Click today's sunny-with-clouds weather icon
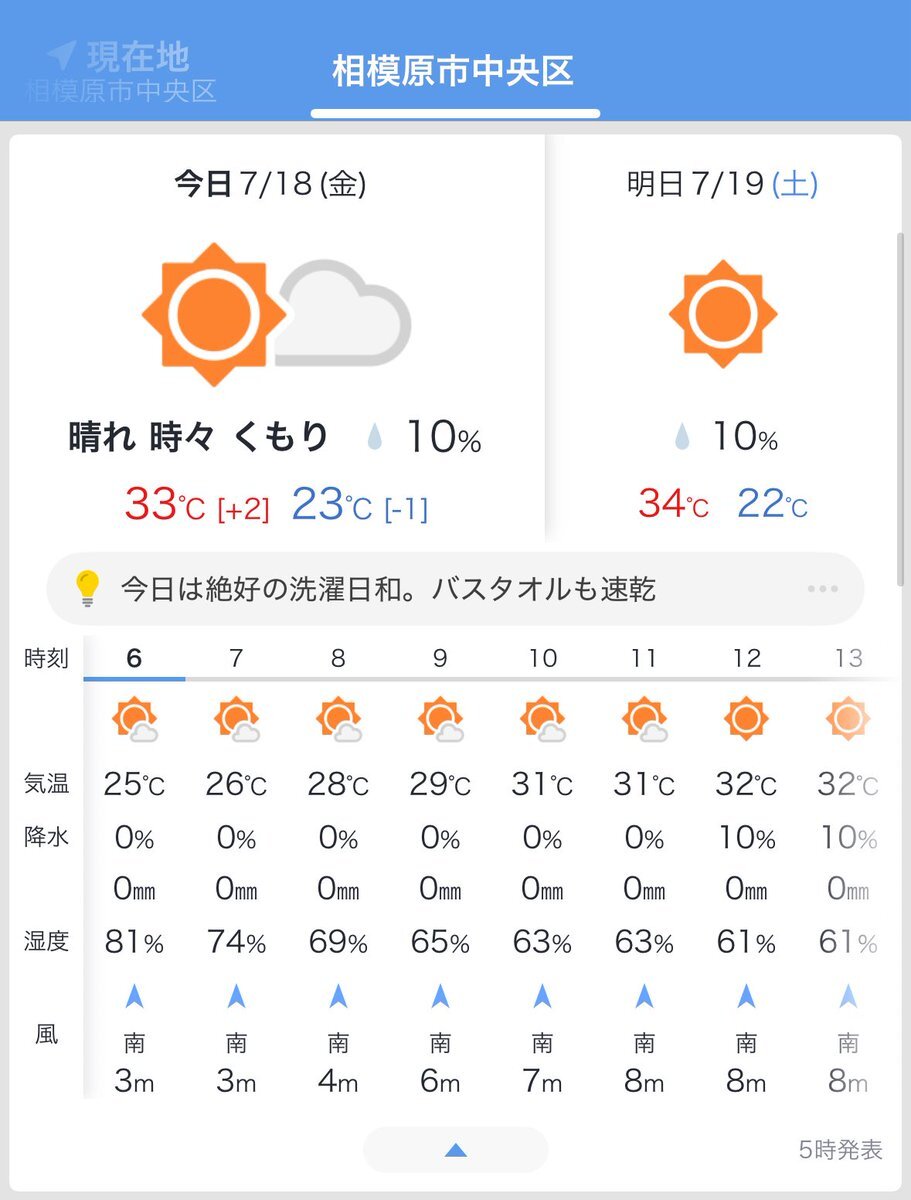The height and width of the screenshot is (1200, 911). [277, 314]
